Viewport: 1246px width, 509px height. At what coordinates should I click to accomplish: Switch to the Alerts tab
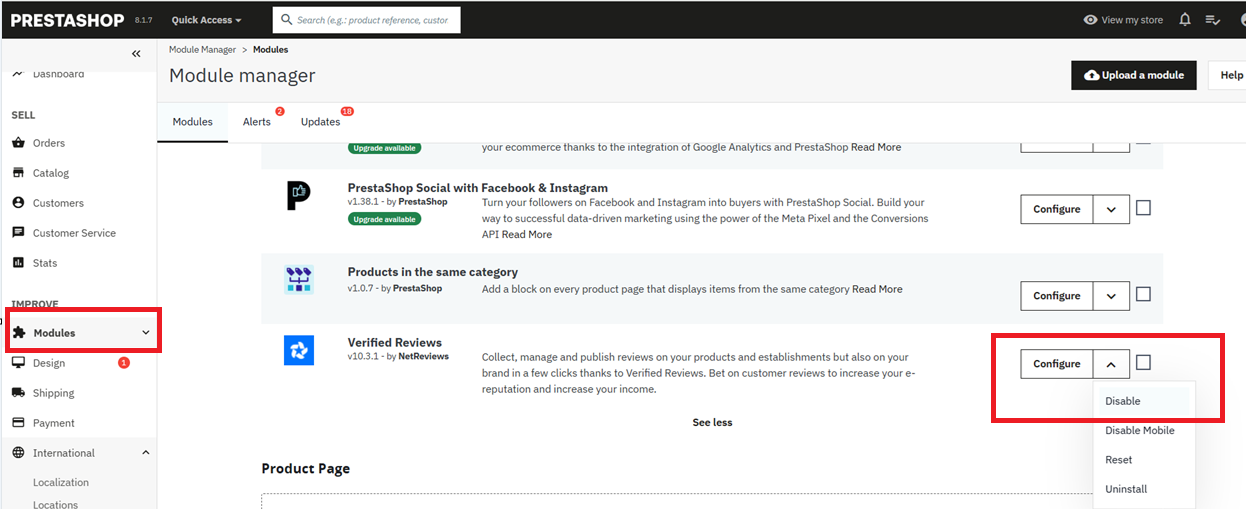257,122
